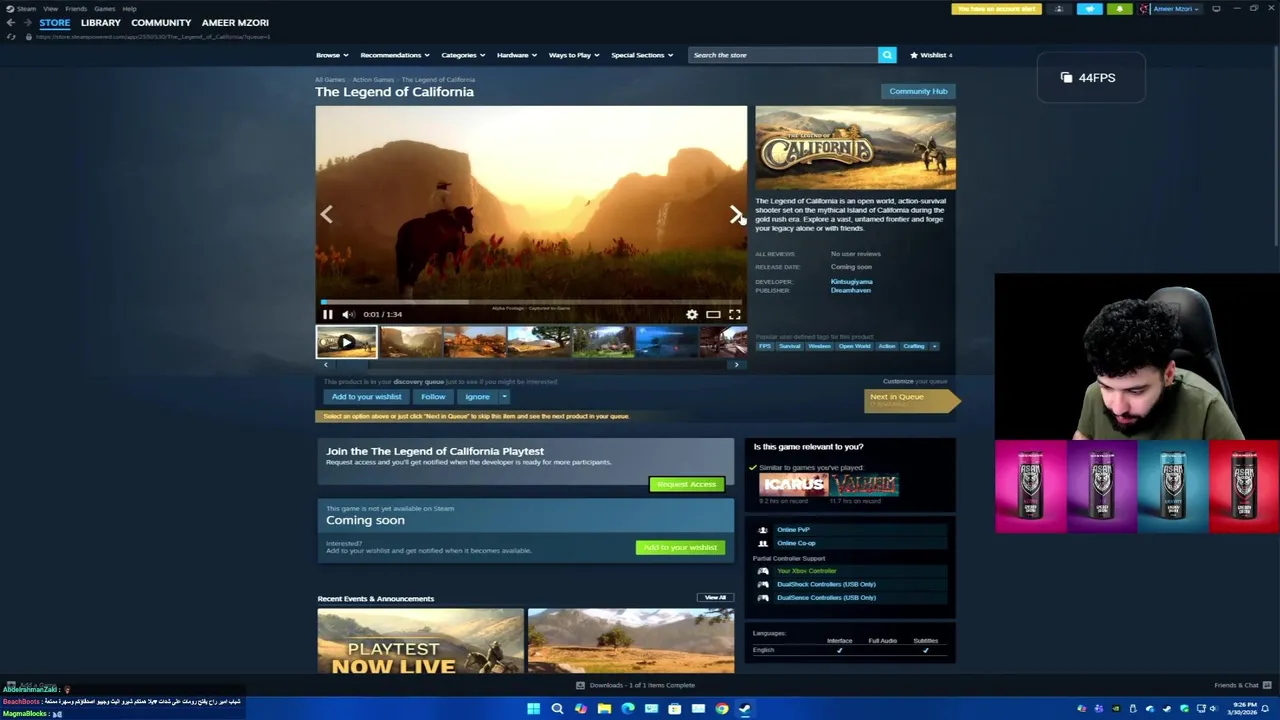Screen dimensions: 1280x720
Task: Open Big Picture mode monitor icon
Action: pyautogui.click(x=1216, y=9)
